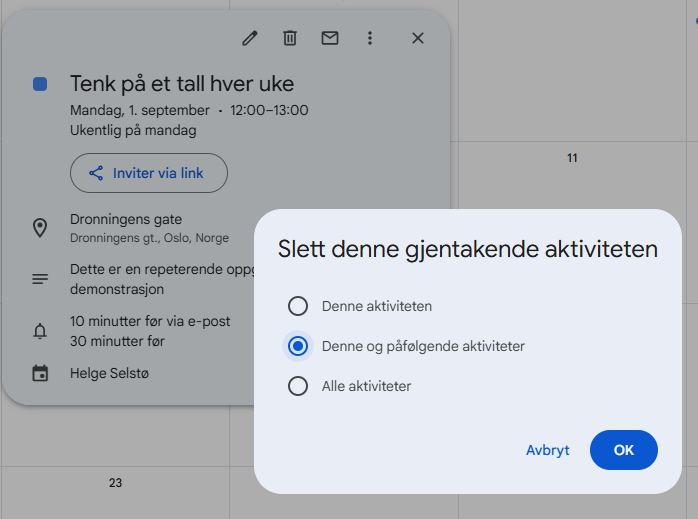Click the share icon in Inviter button
This screenshot has height=519, width=698.
[96, 173]
